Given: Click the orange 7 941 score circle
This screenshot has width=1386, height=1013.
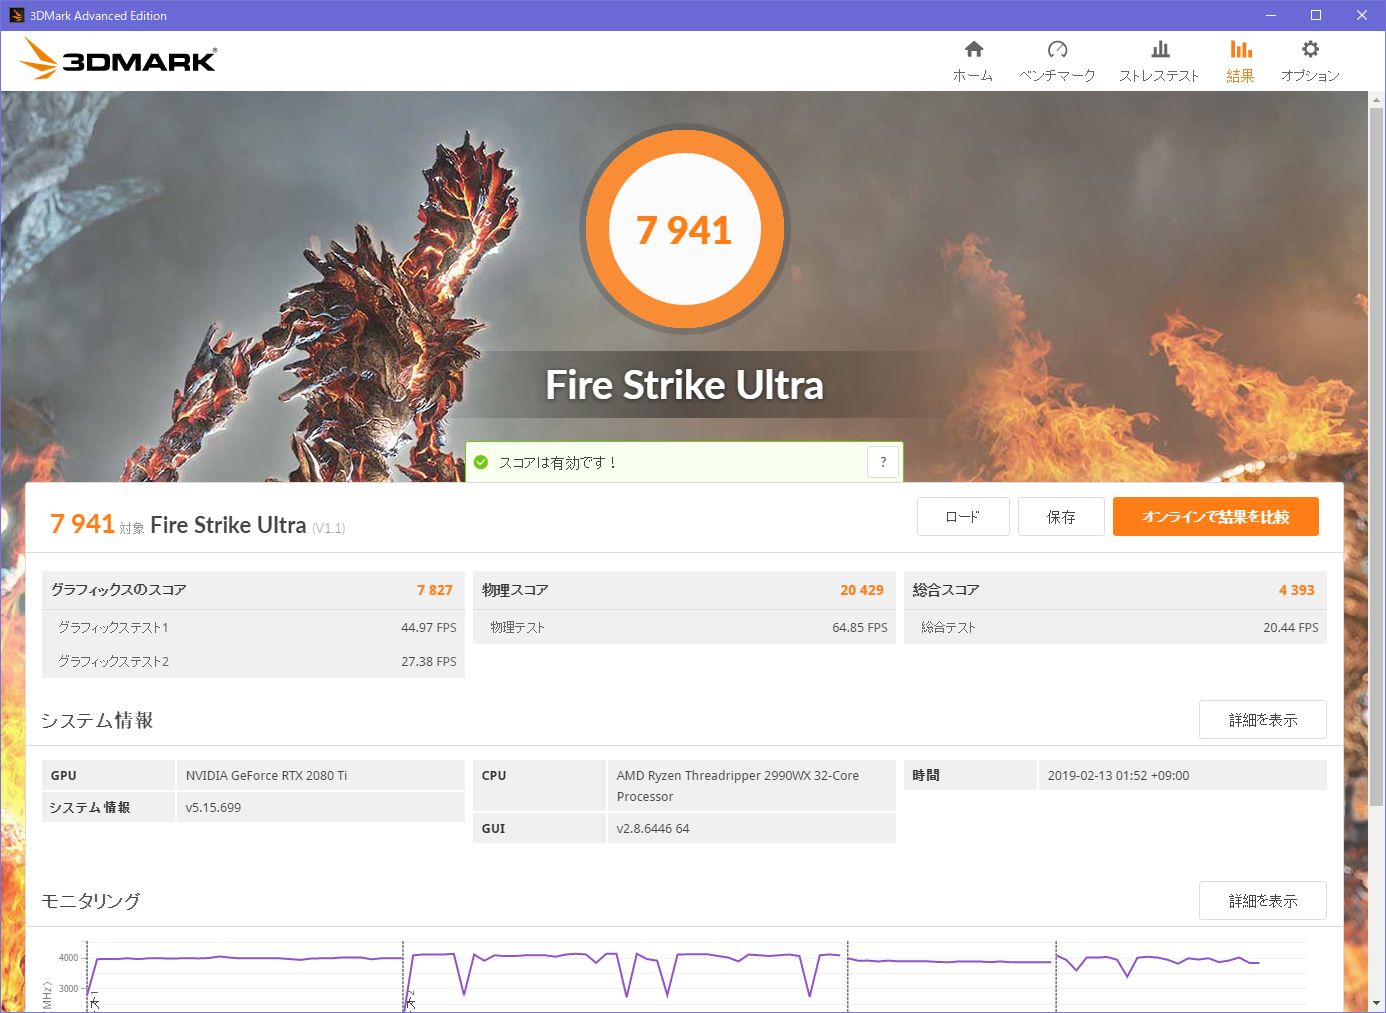Looking at the screenshot, I should tap(685, 230).
